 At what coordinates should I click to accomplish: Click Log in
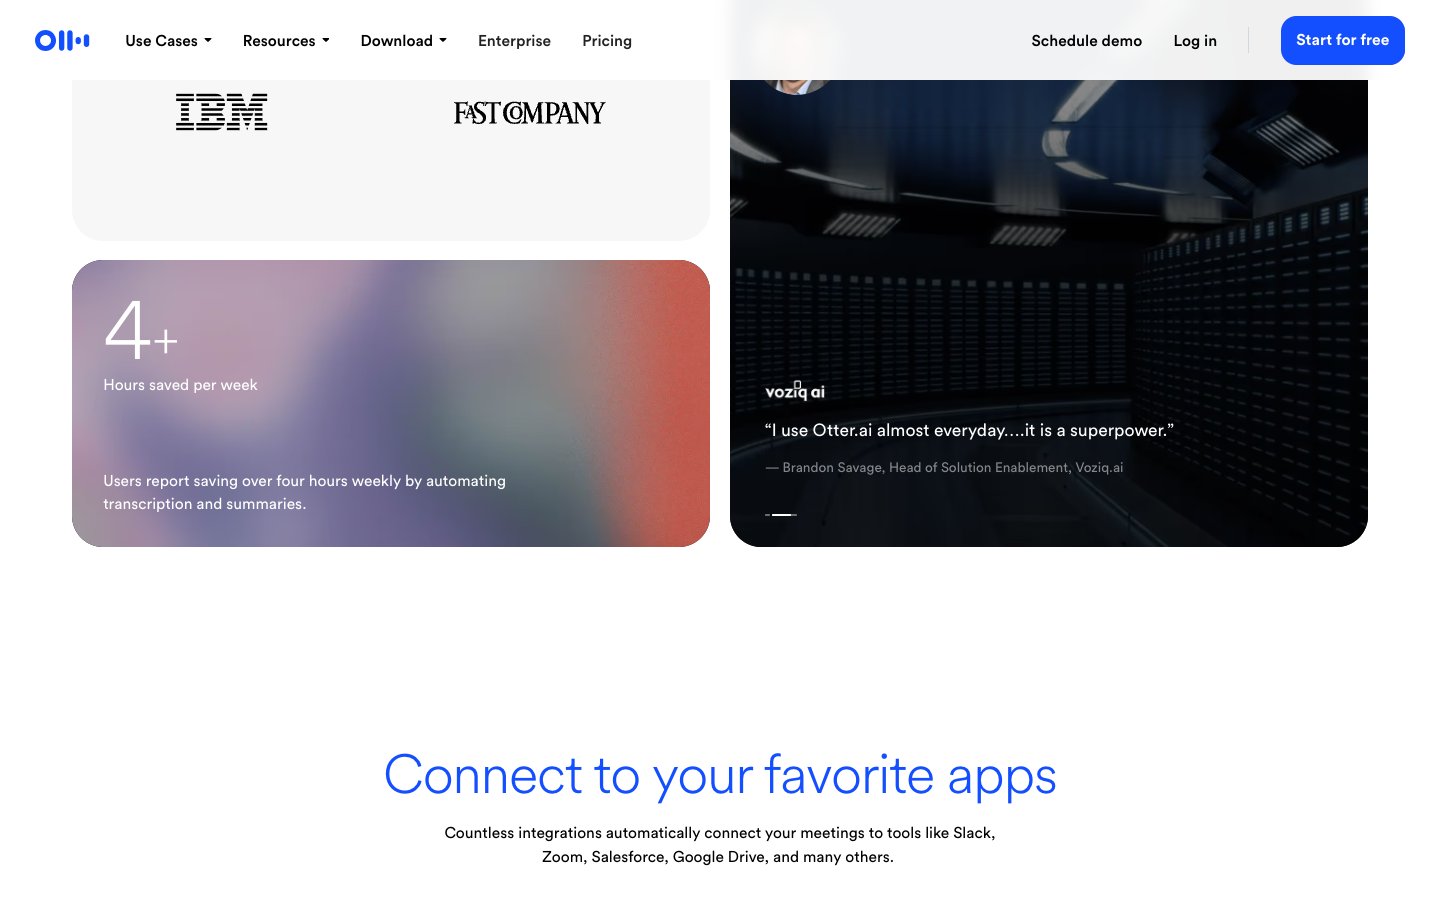pyautogui.click(x=1195, y=41)
